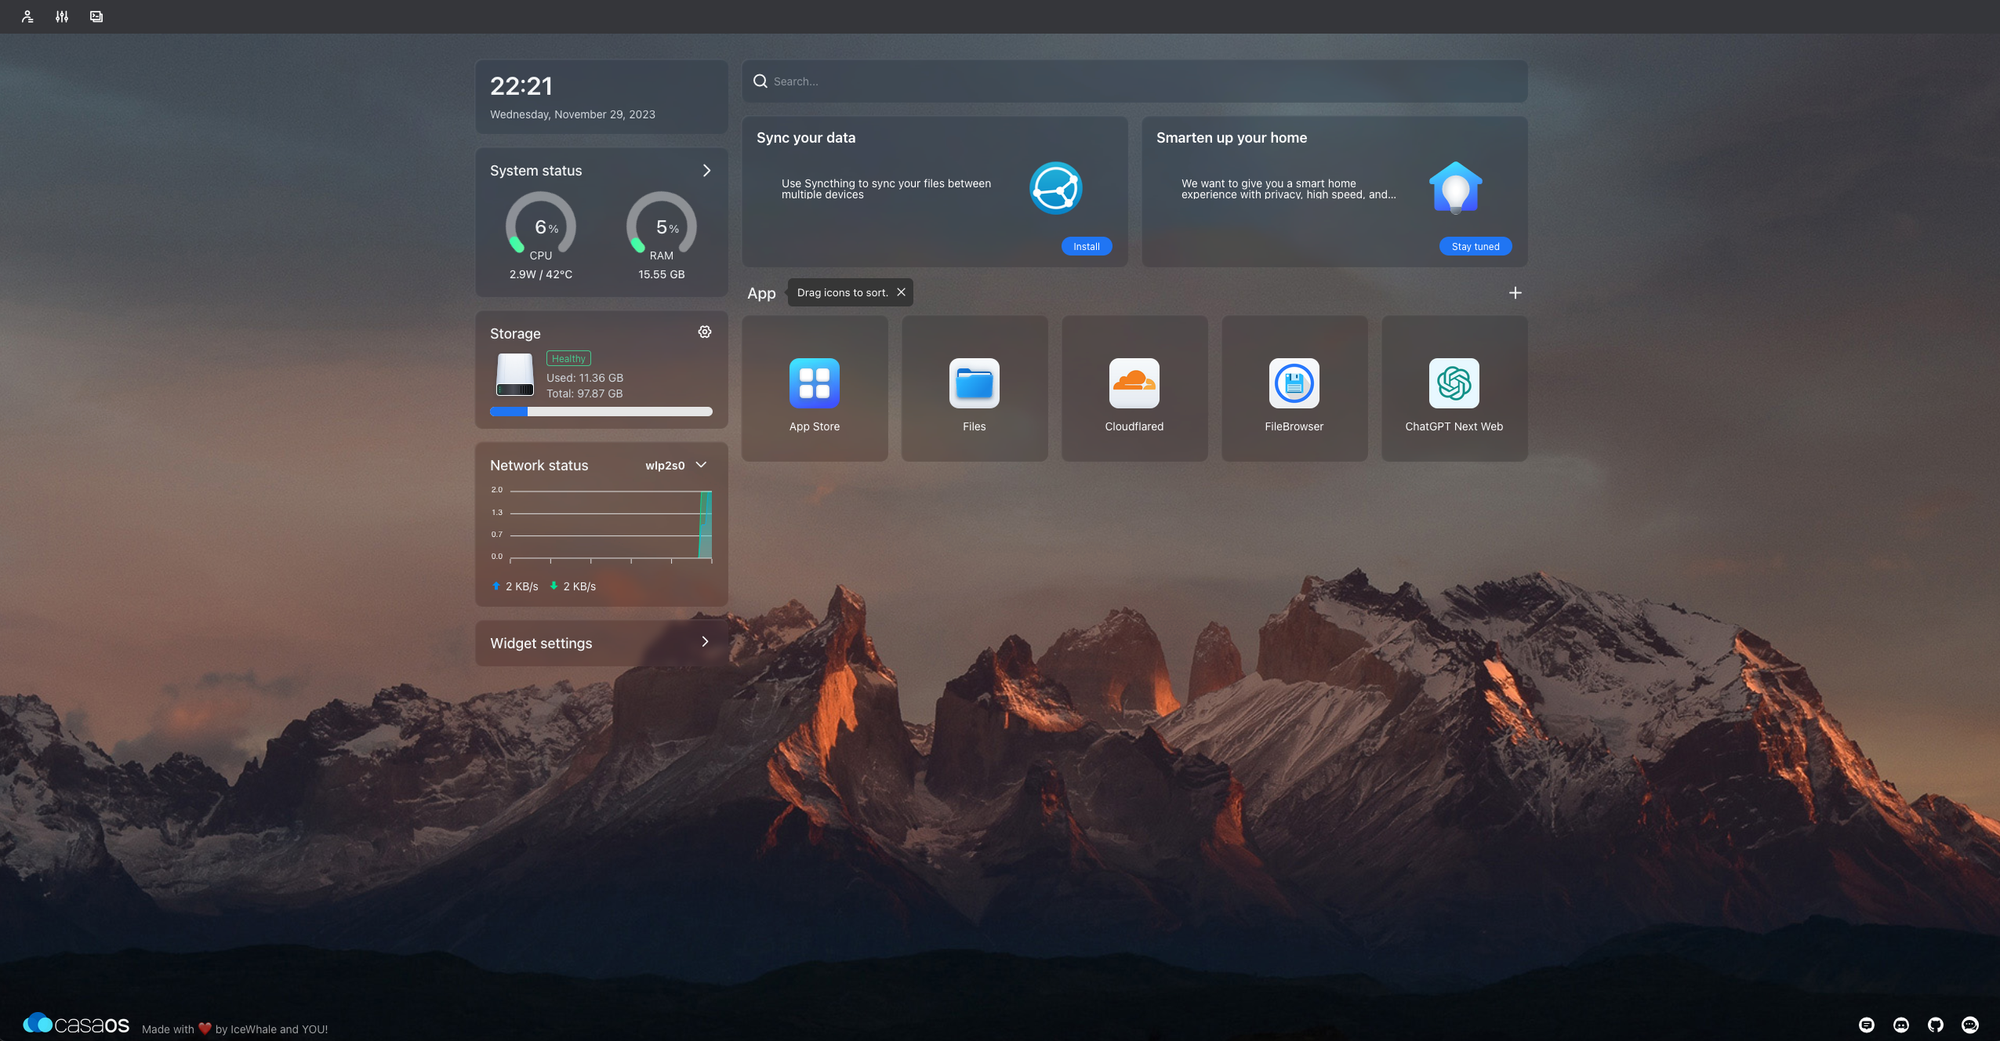The image size is (2000, 1041).
Task: Install Syncthing with the Install button
Action: (x=1086, y=246)
